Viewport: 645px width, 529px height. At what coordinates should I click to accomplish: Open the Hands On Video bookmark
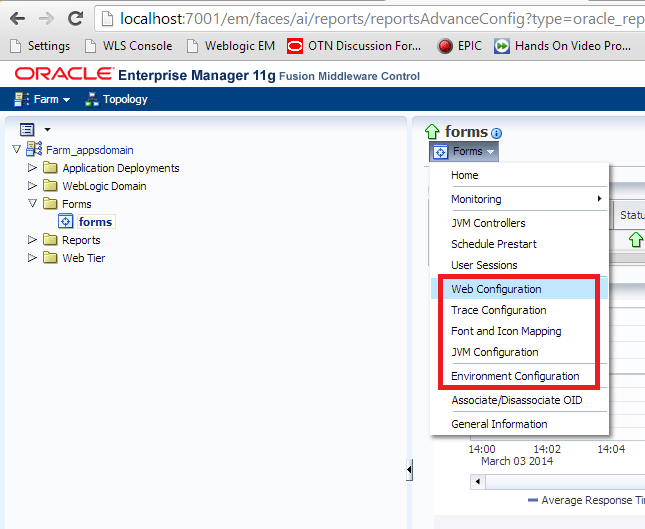point(563,46)
